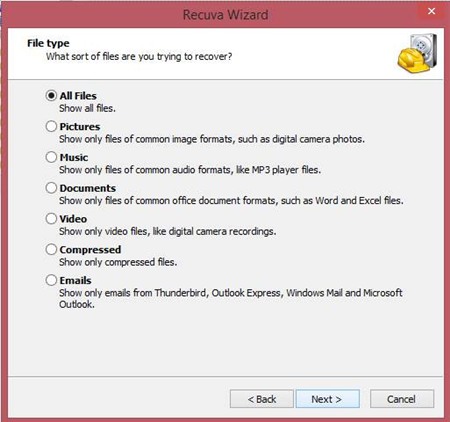Screen dimensions: 450x422
Task: Click the Documents label text
Action: (88, 188)
